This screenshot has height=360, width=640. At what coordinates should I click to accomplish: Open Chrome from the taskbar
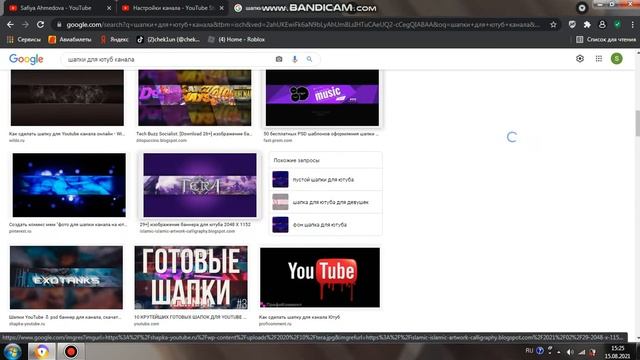(41, 351)
